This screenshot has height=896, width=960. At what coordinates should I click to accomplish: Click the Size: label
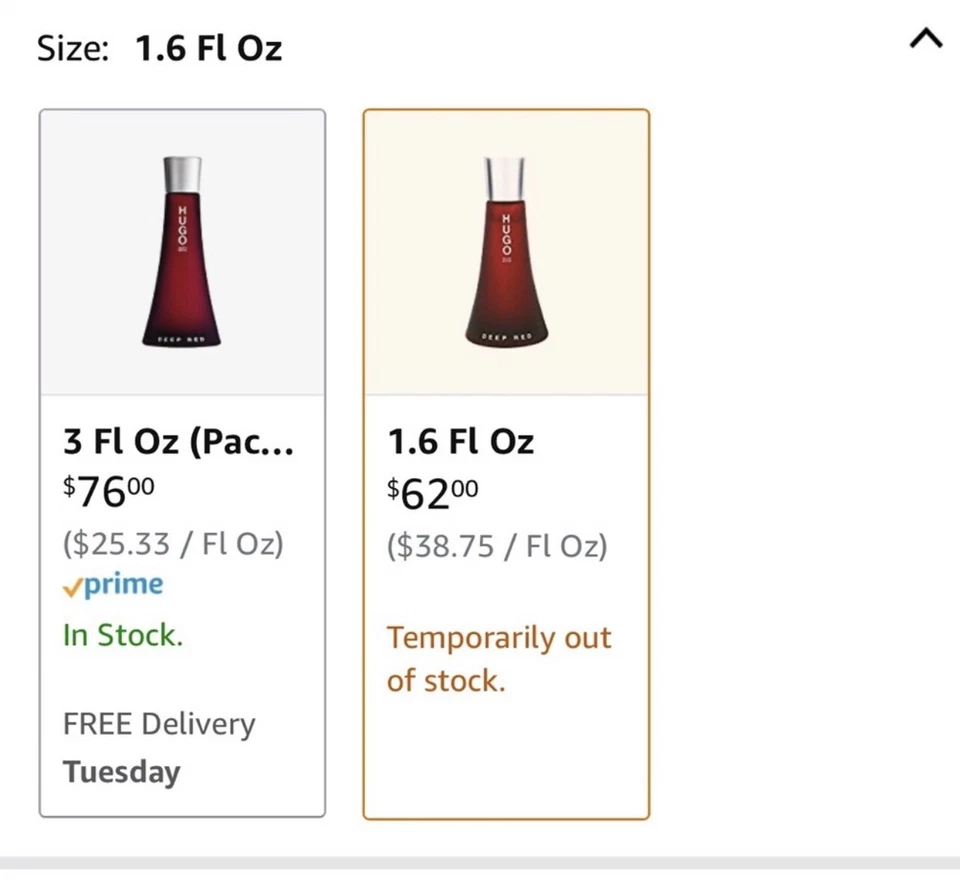73,48
